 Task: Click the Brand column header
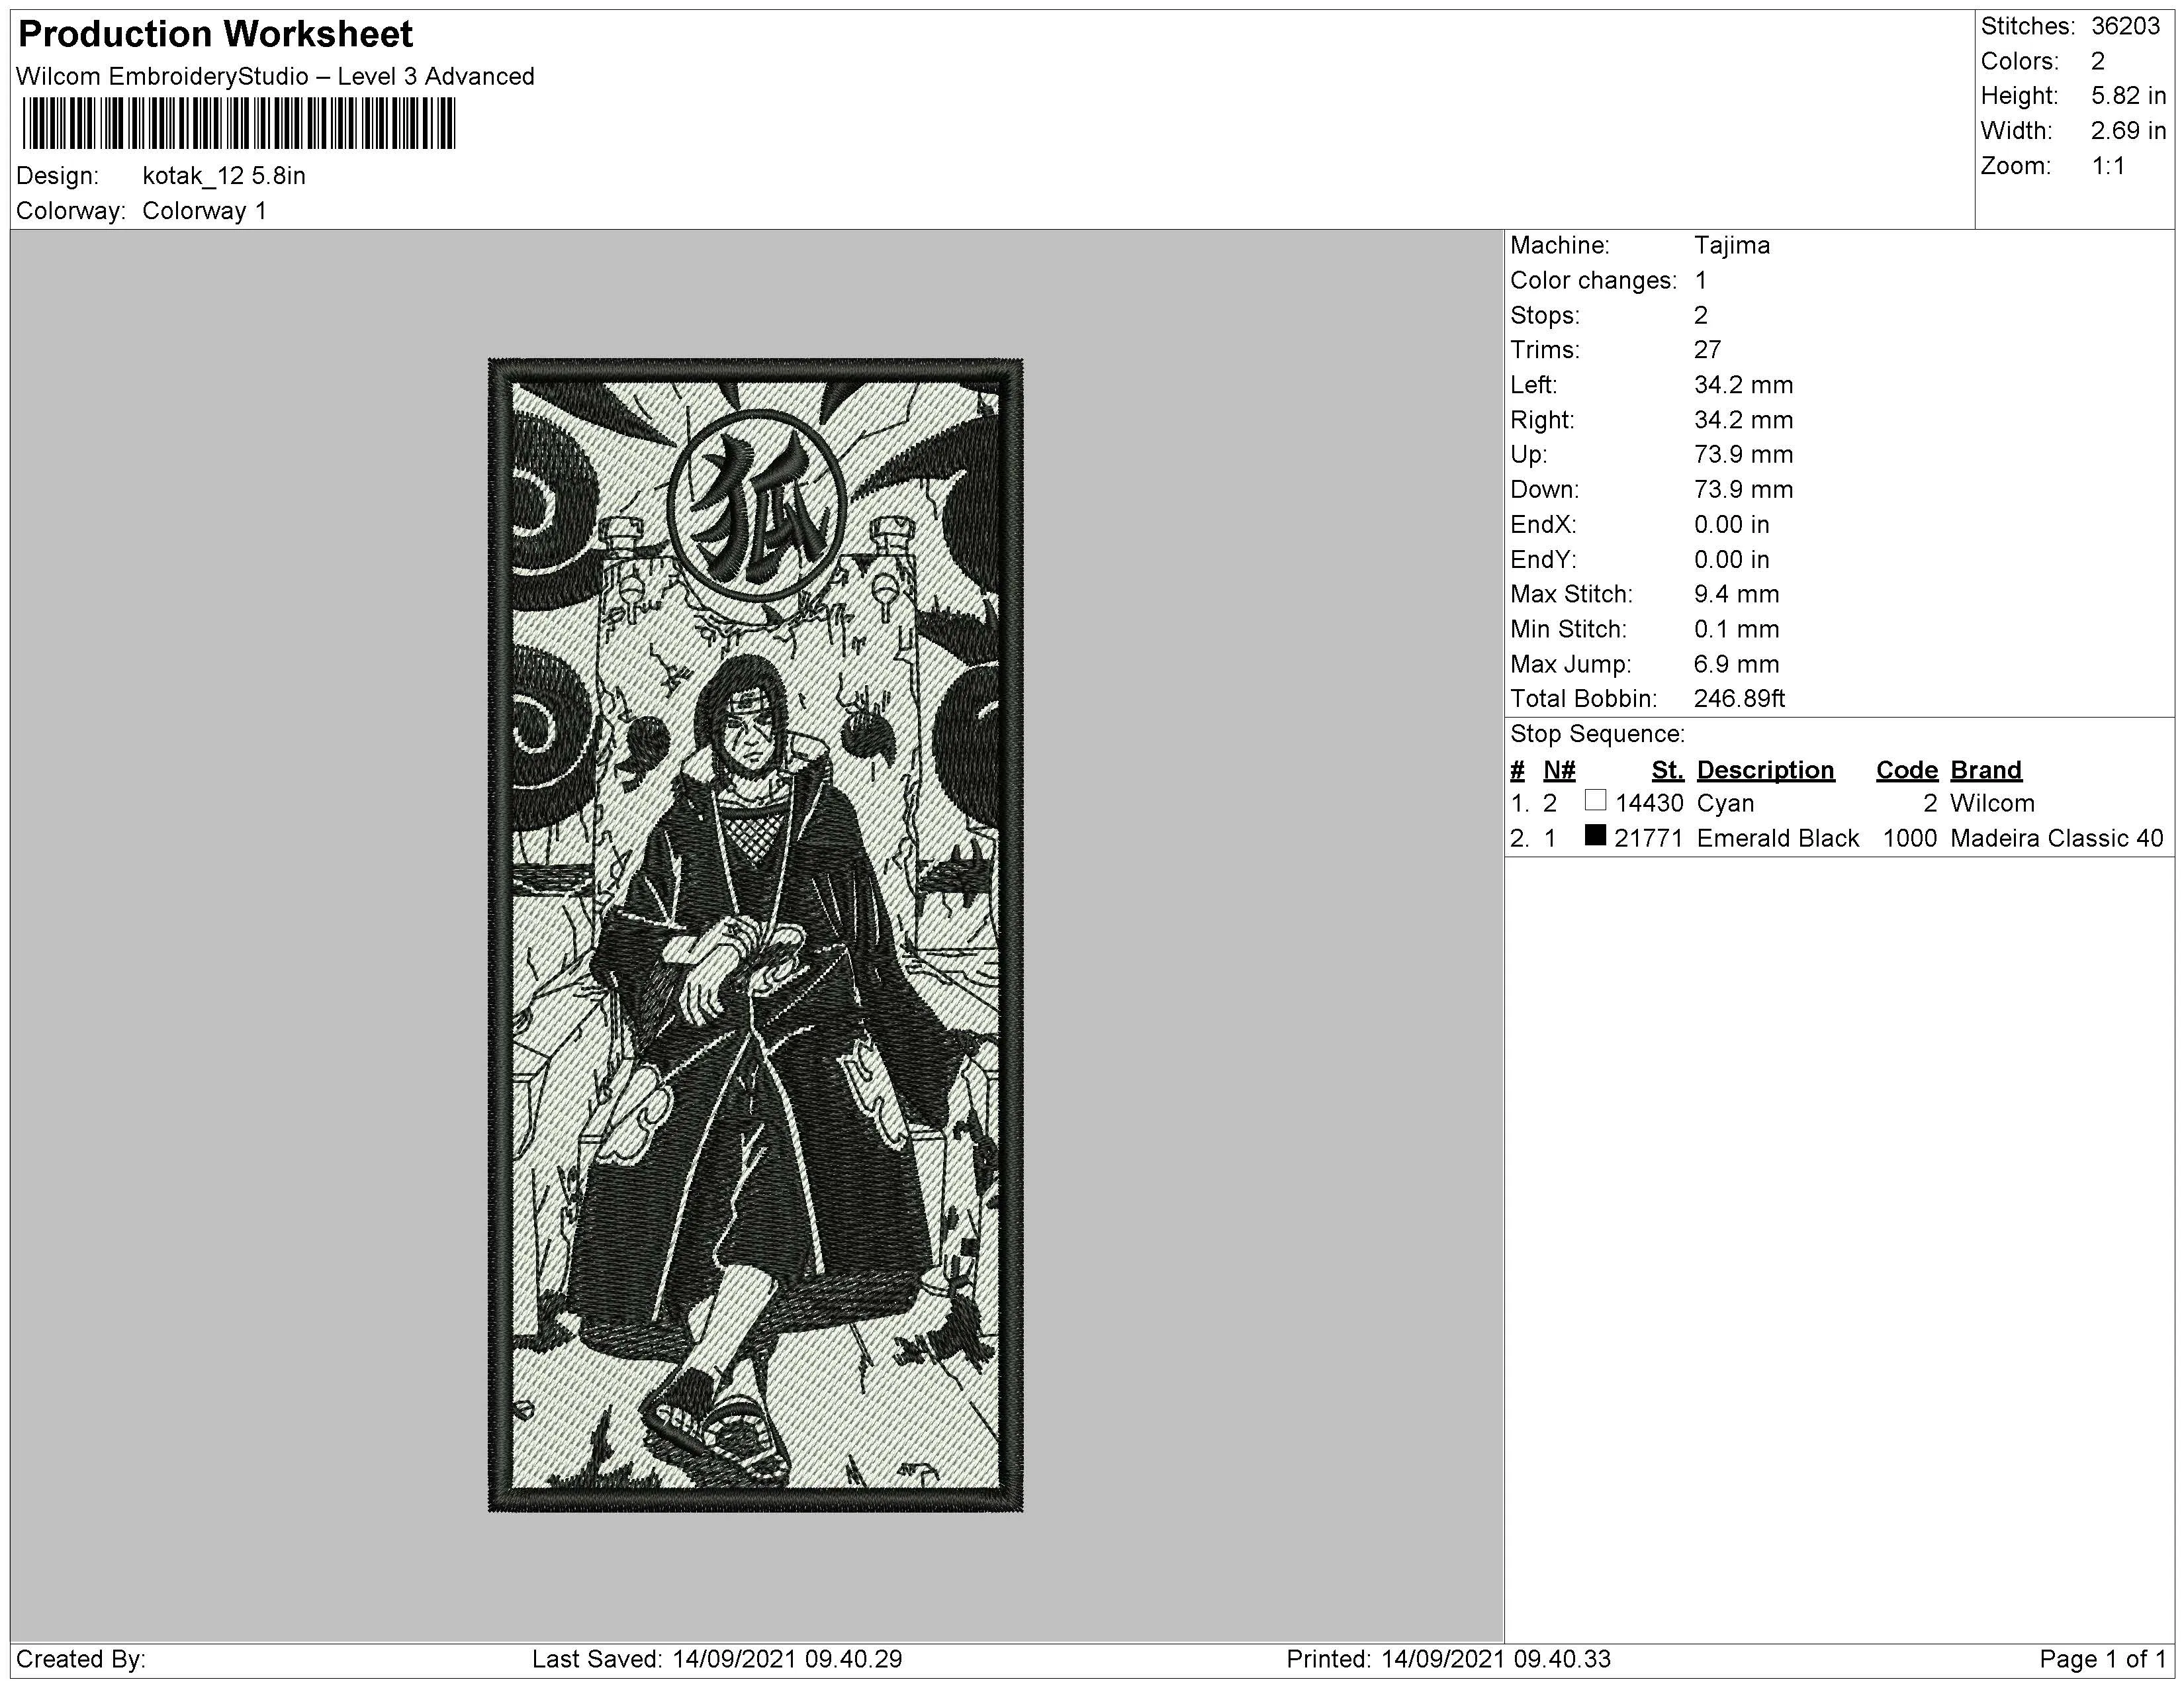[x=1985, y=771]
